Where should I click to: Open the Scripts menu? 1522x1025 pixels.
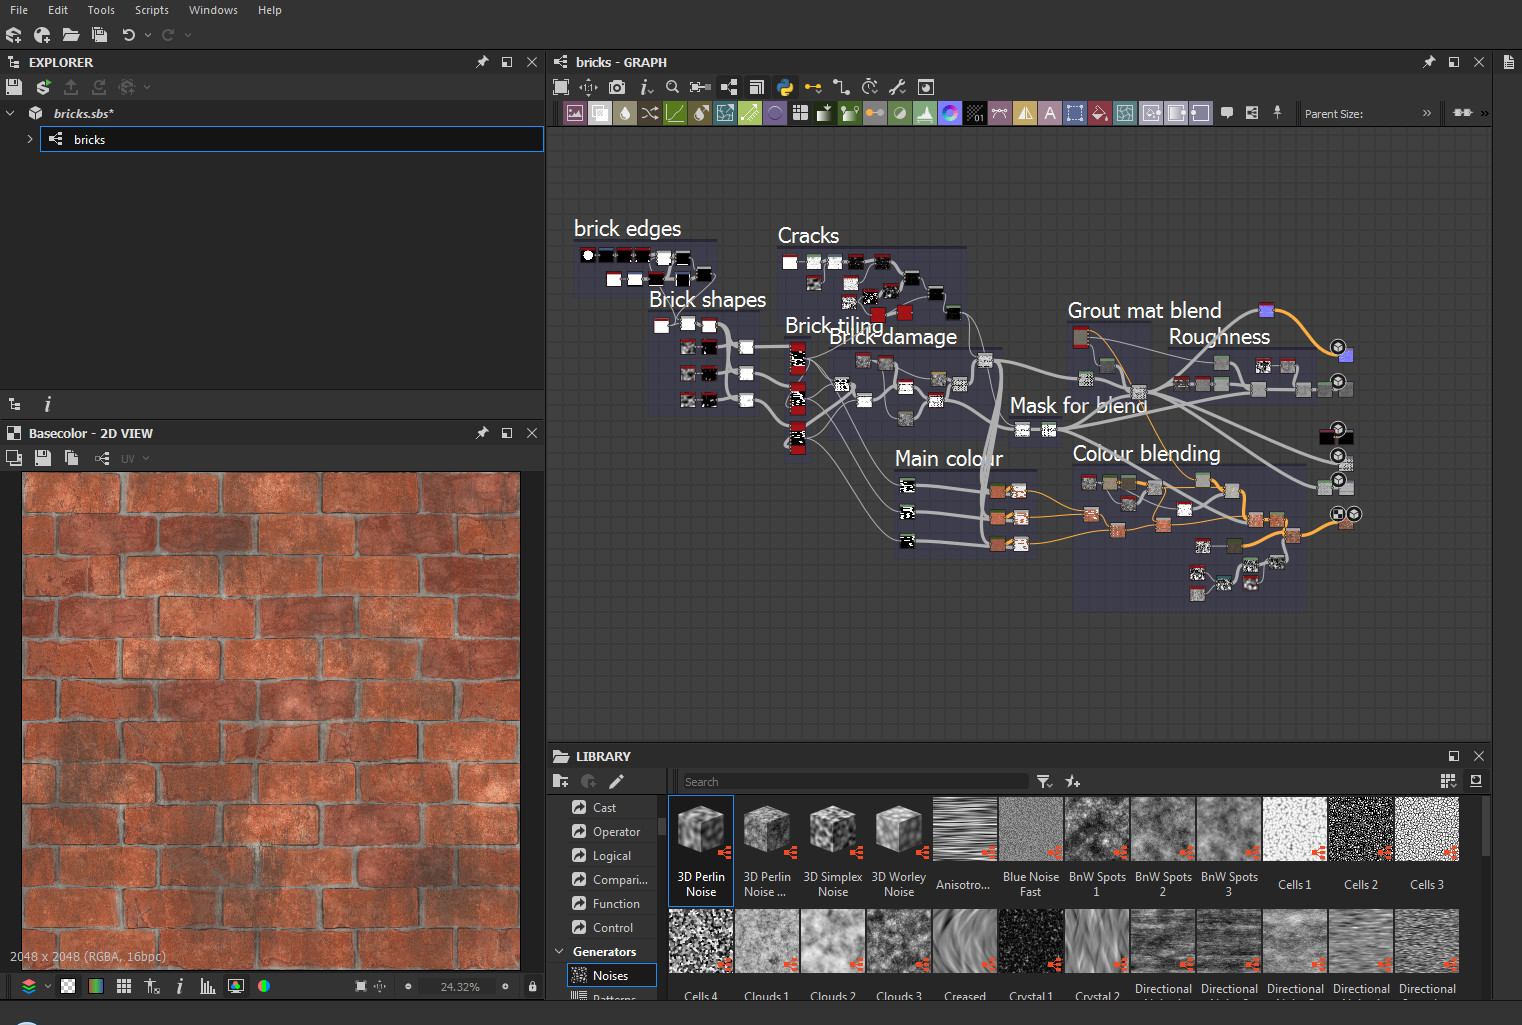(152, 10)
